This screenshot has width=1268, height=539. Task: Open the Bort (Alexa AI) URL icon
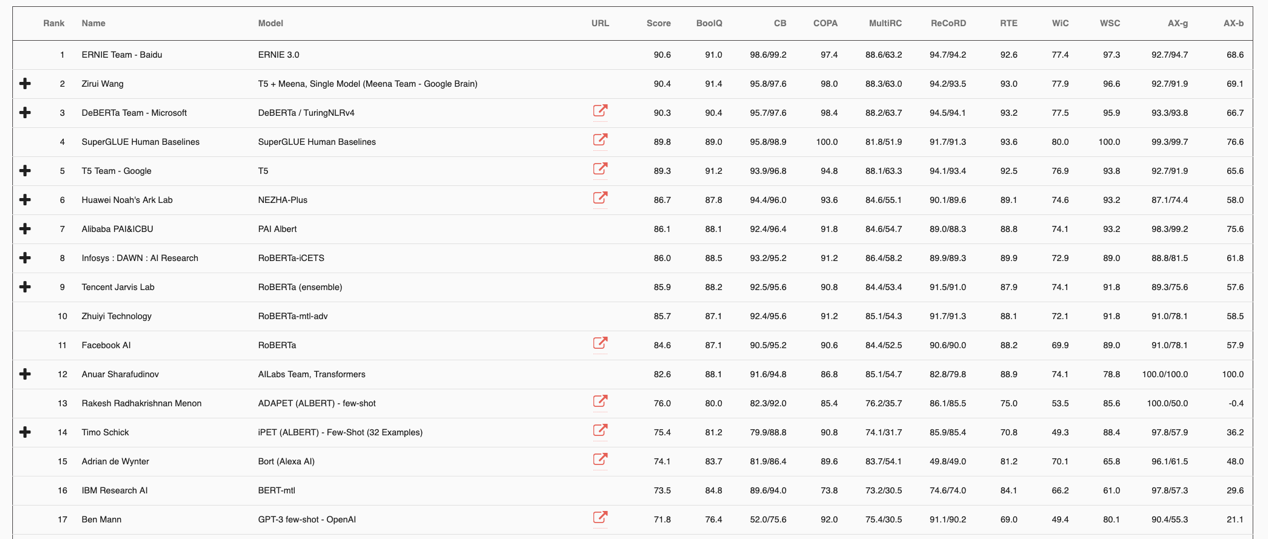tap(600, 459)
